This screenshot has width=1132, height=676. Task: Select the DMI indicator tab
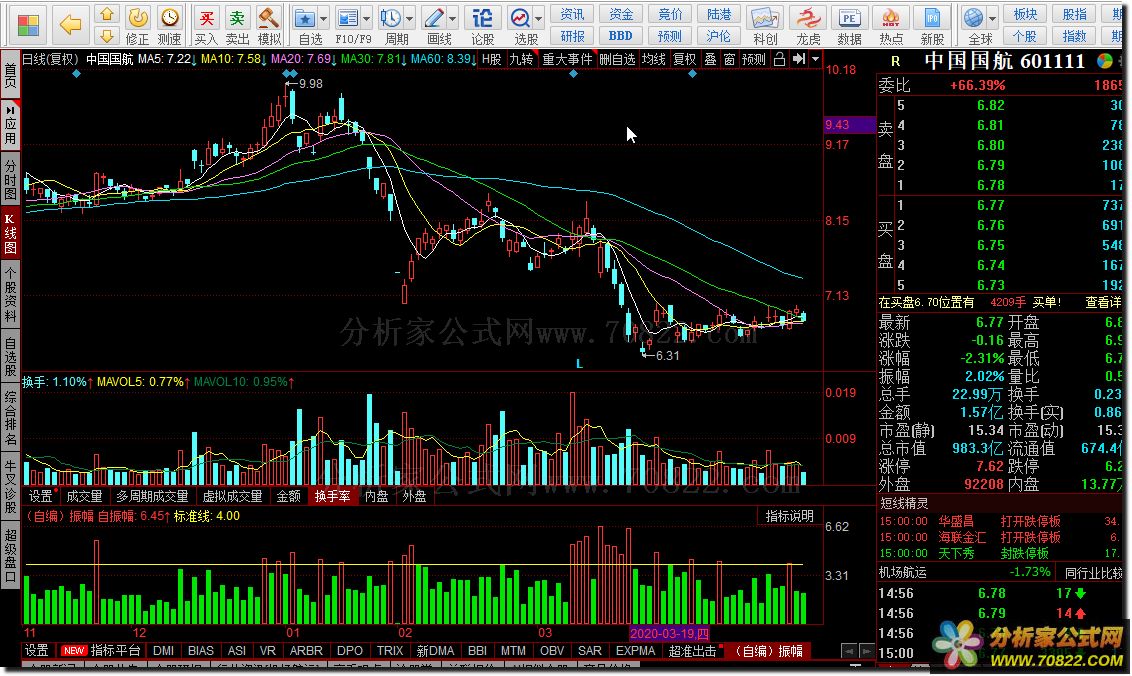pyautogui.click(x=164, y=651)
